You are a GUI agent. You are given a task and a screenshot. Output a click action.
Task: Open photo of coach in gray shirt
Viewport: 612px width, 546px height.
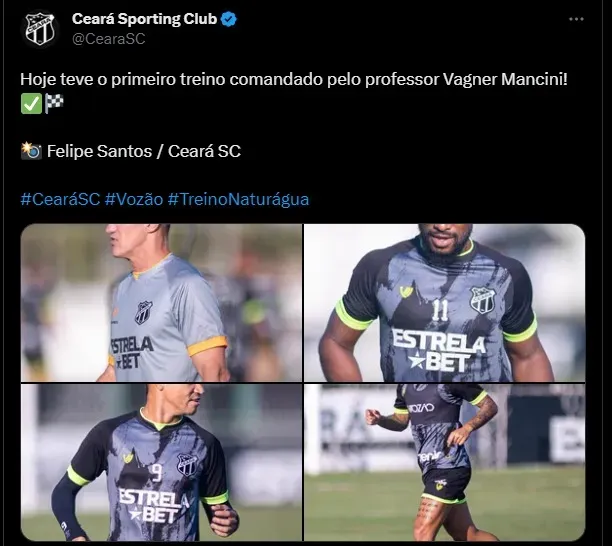pos(161,302)
